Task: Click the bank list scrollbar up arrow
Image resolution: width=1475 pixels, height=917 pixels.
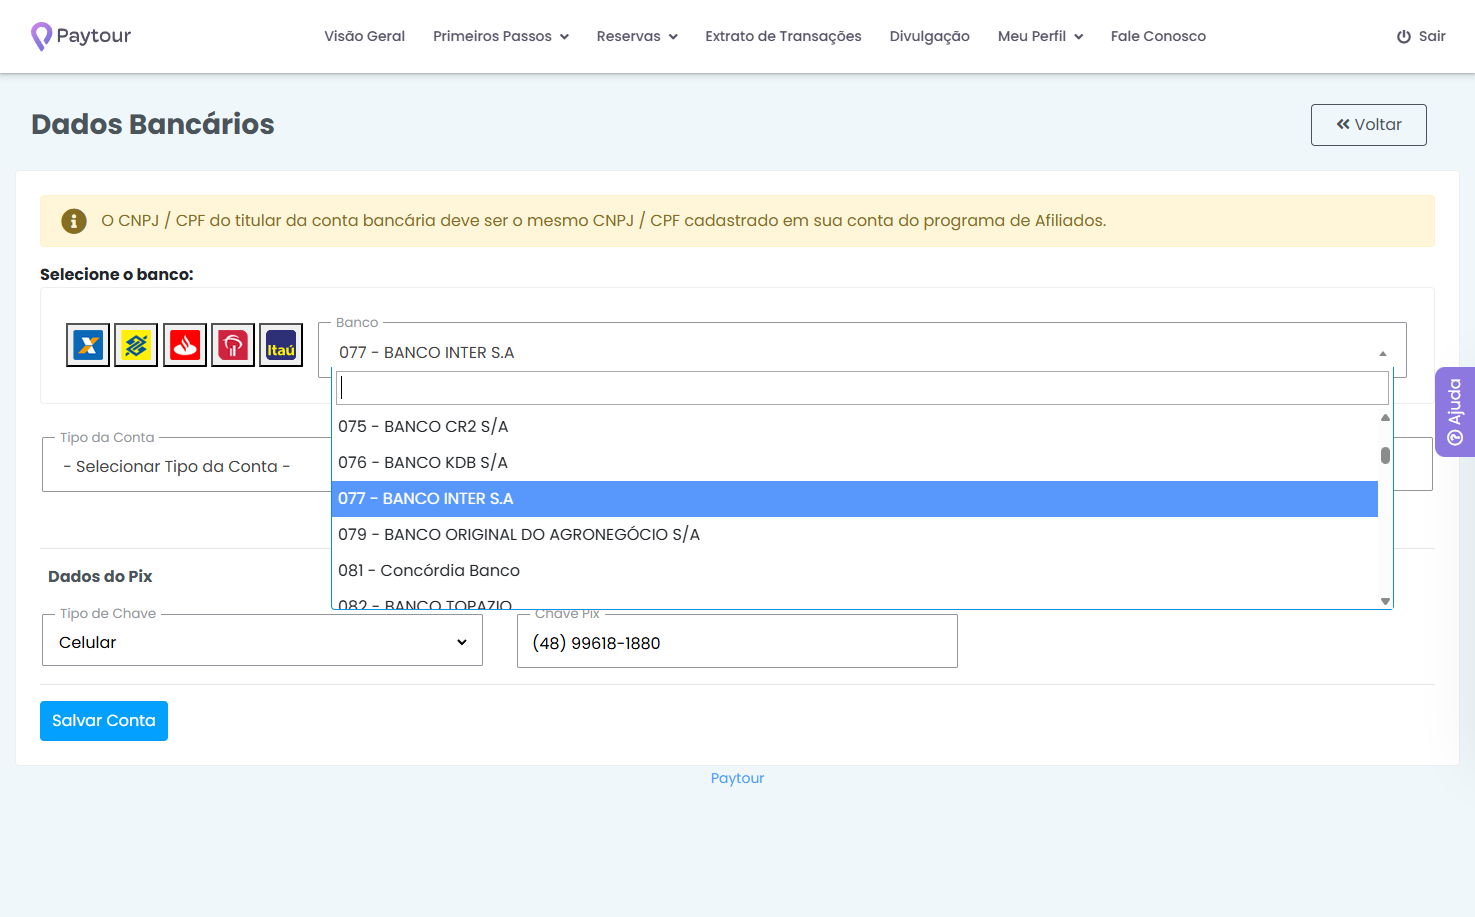Action: tap(1385, 417)
